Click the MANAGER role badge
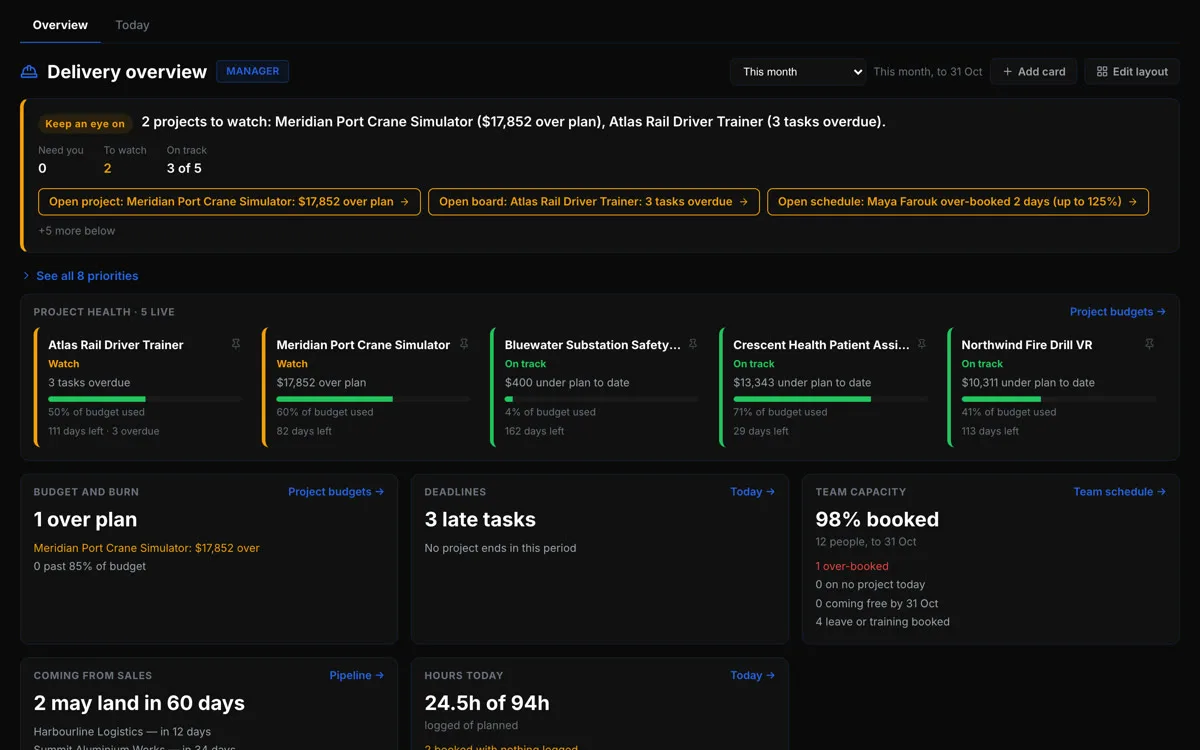 (253, 71)
